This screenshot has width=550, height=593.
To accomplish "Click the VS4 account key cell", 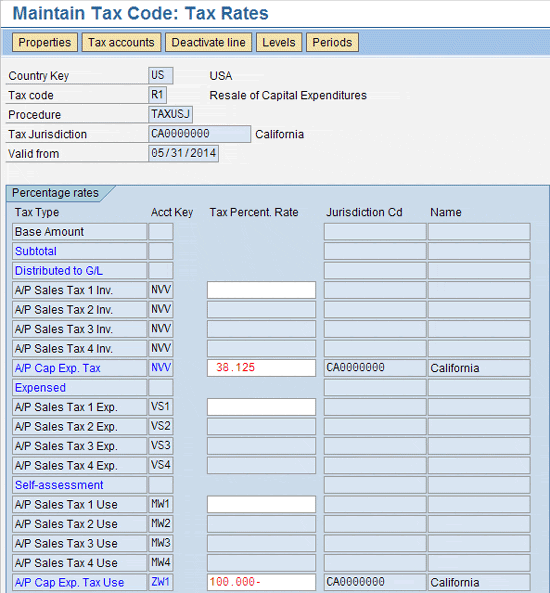I will 161,465.
